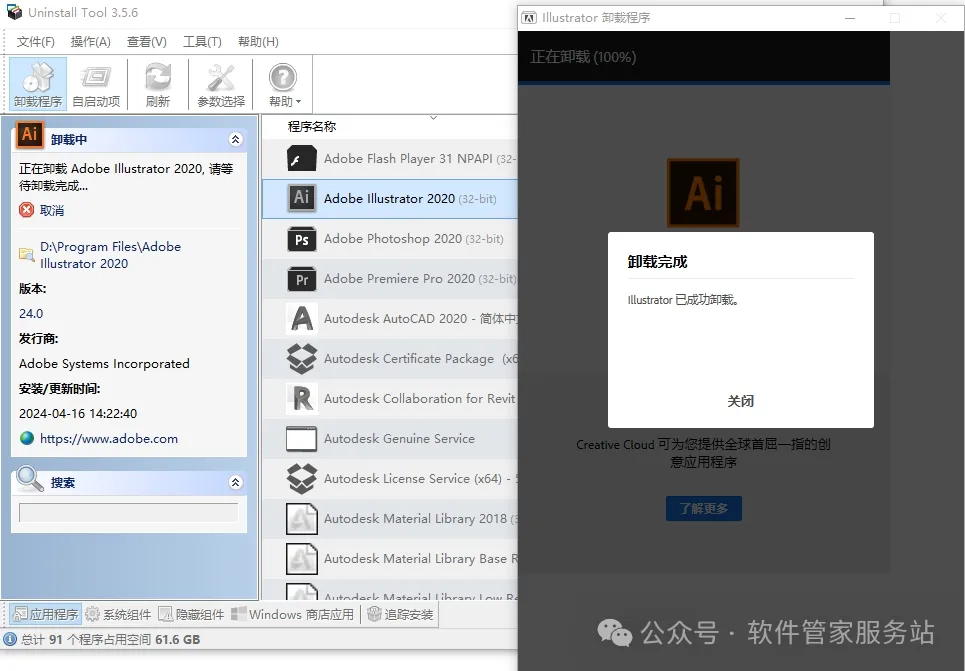The width and height of the screenshot is (965, 671).
Task: Click the AutoCAD 2020 A icon
Action: click(x=302, y=319)
